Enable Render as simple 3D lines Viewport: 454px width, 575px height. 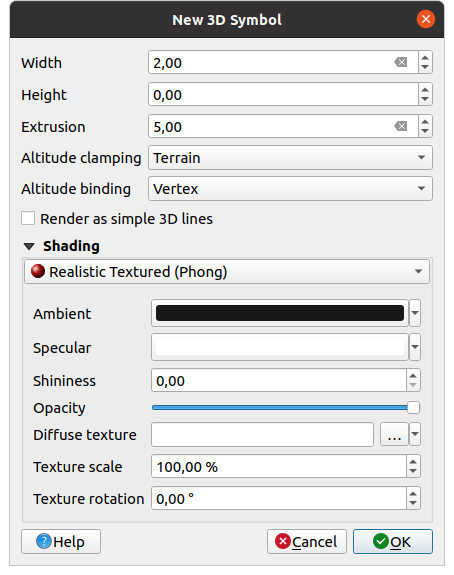click(28, 218)
